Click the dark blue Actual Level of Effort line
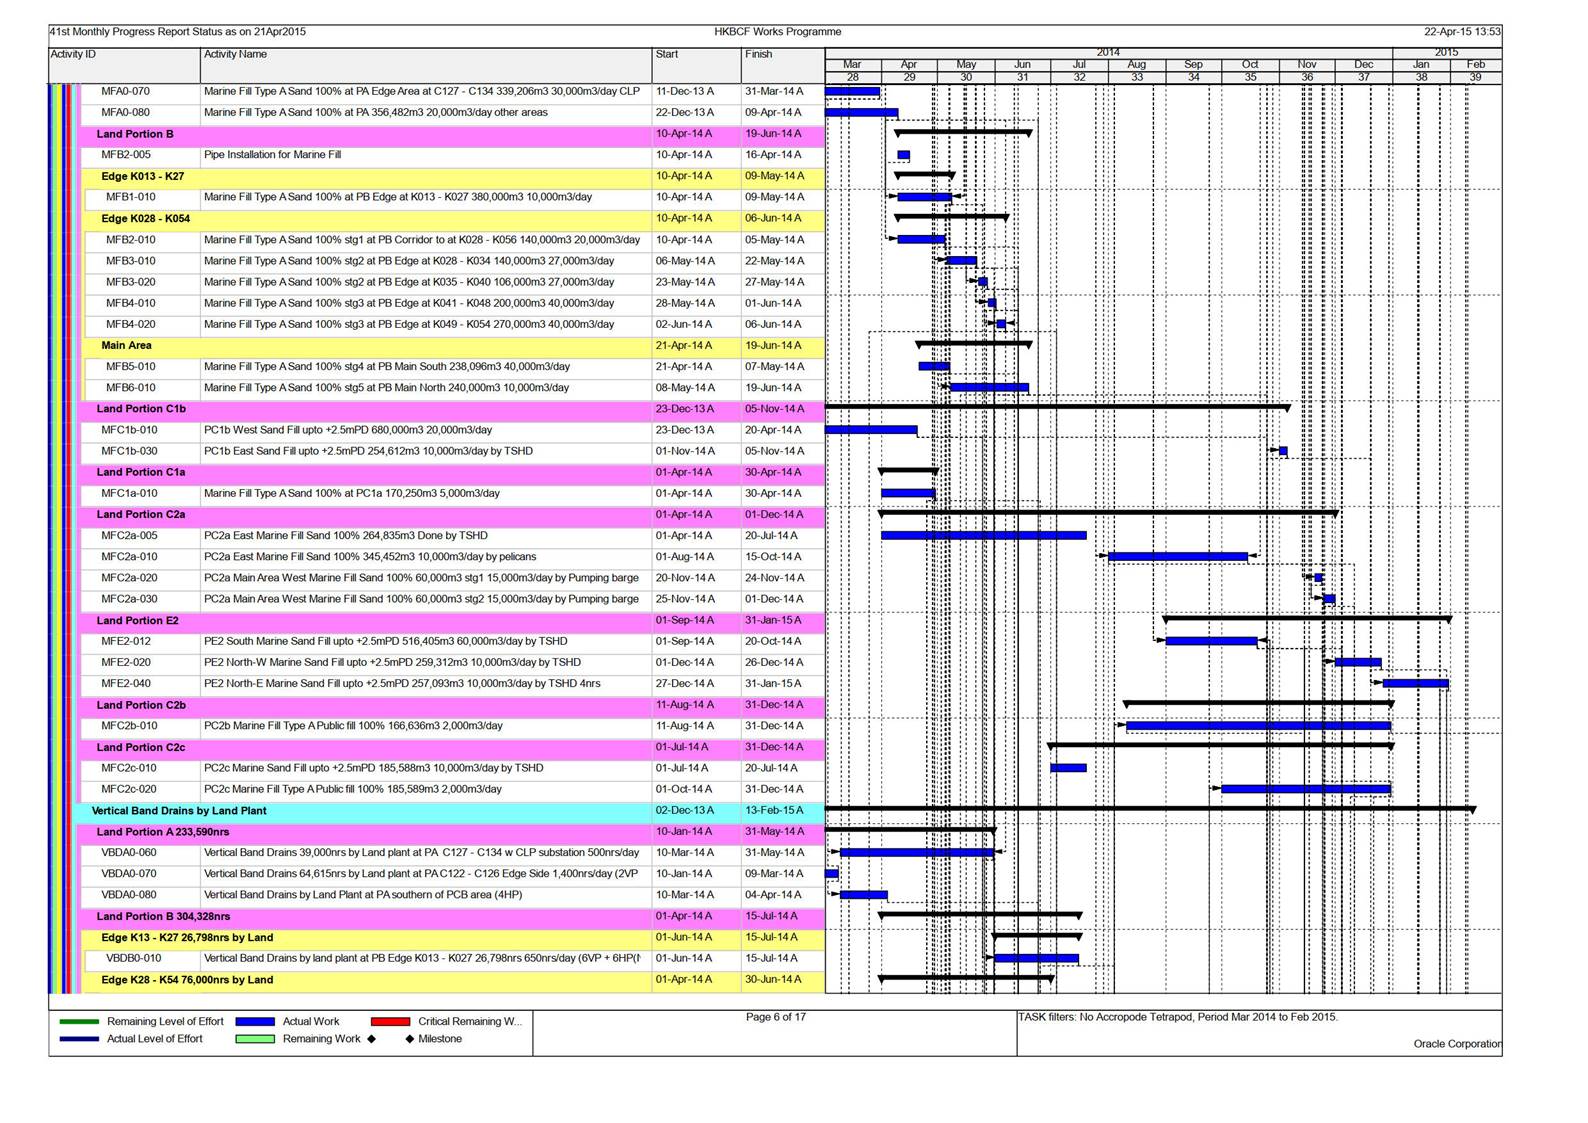Viewport: 1588px width, 1123px height. [79, 1039]
